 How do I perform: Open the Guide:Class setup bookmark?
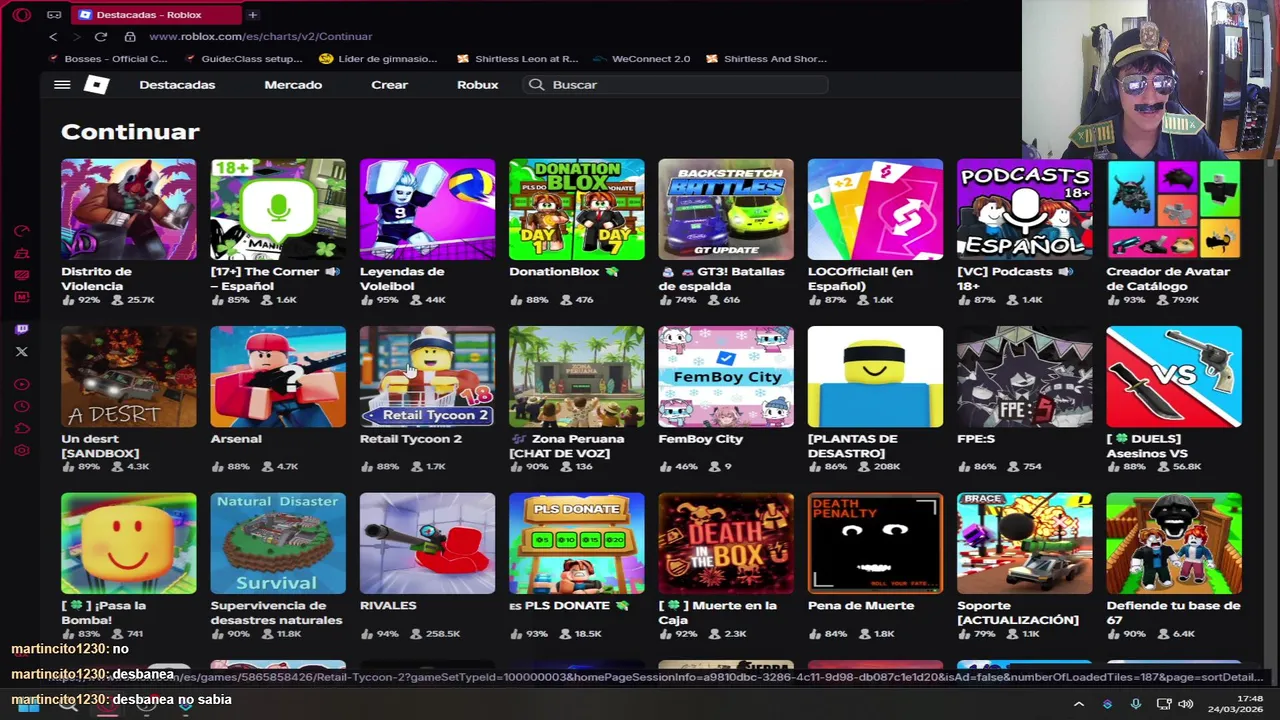click(x=243, y=59)
